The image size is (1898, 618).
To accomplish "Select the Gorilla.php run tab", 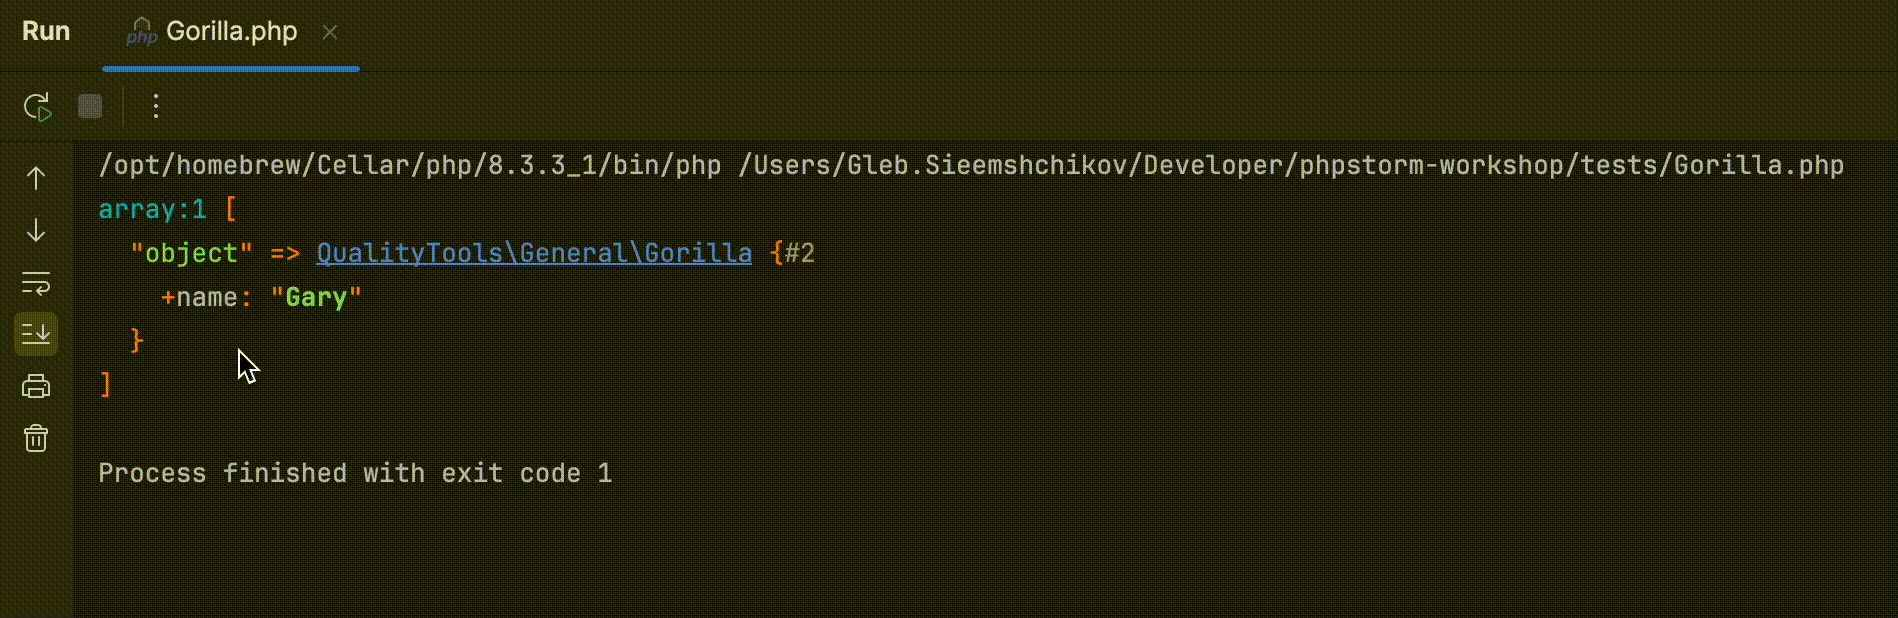I will (231, 32).
